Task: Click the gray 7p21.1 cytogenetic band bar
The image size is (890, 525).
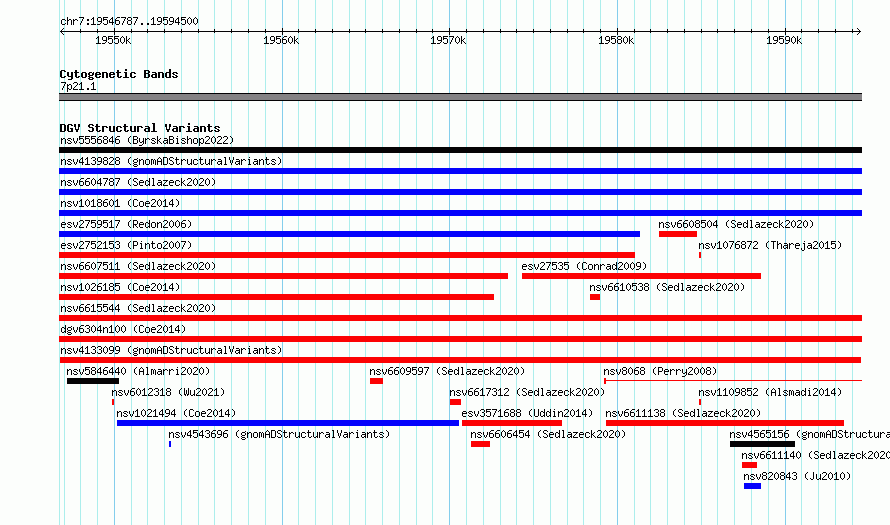Action: click(460, 97)
